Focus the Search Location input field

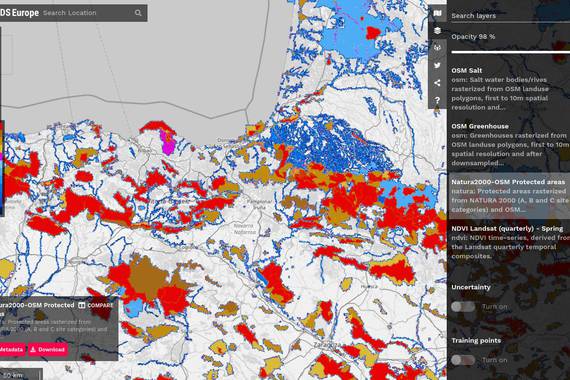coord(87,13)
